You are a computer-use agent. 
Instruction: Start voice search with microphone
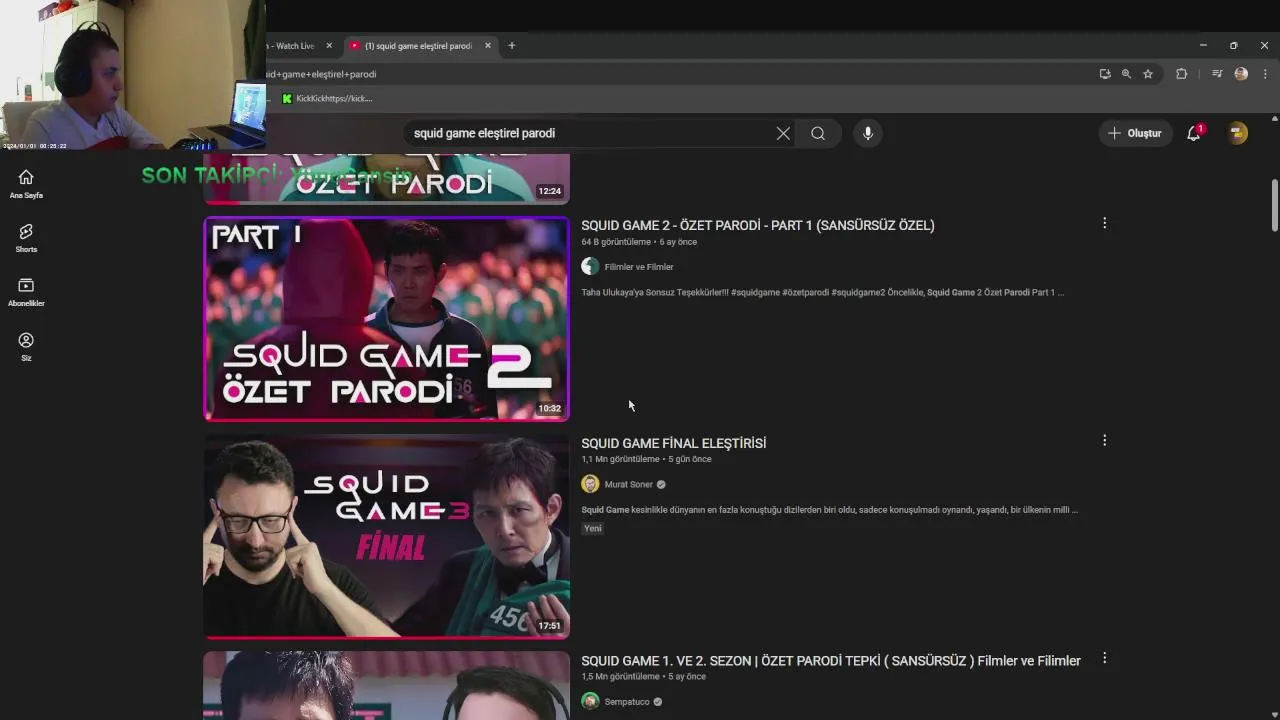(868, 133)
